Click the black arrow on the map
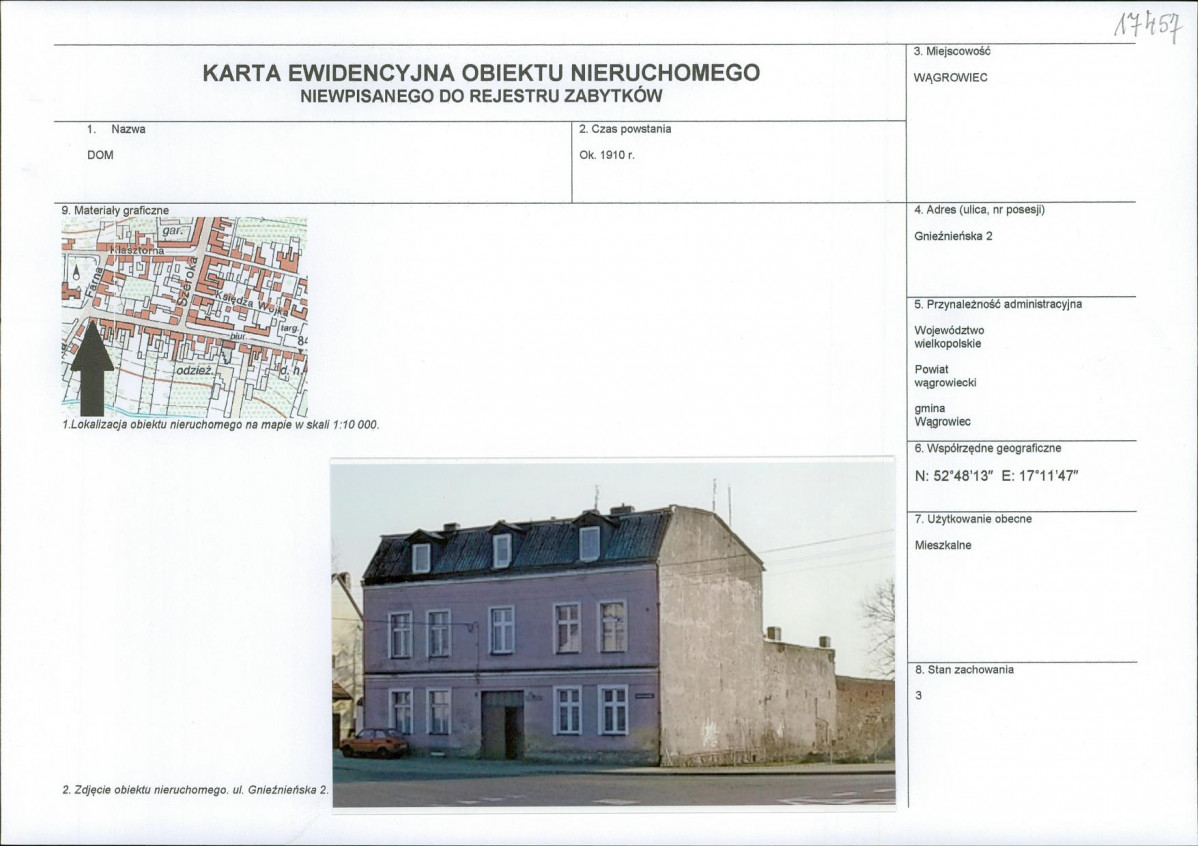1198x846 pixels. point(92,368)
